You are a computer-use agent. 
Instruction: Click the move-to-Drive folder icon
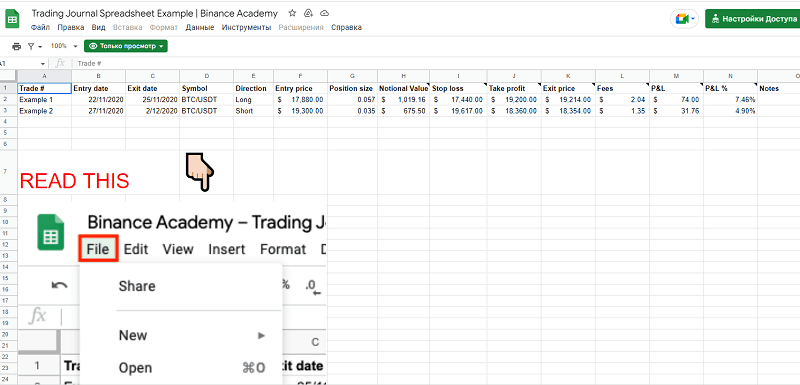308,13
